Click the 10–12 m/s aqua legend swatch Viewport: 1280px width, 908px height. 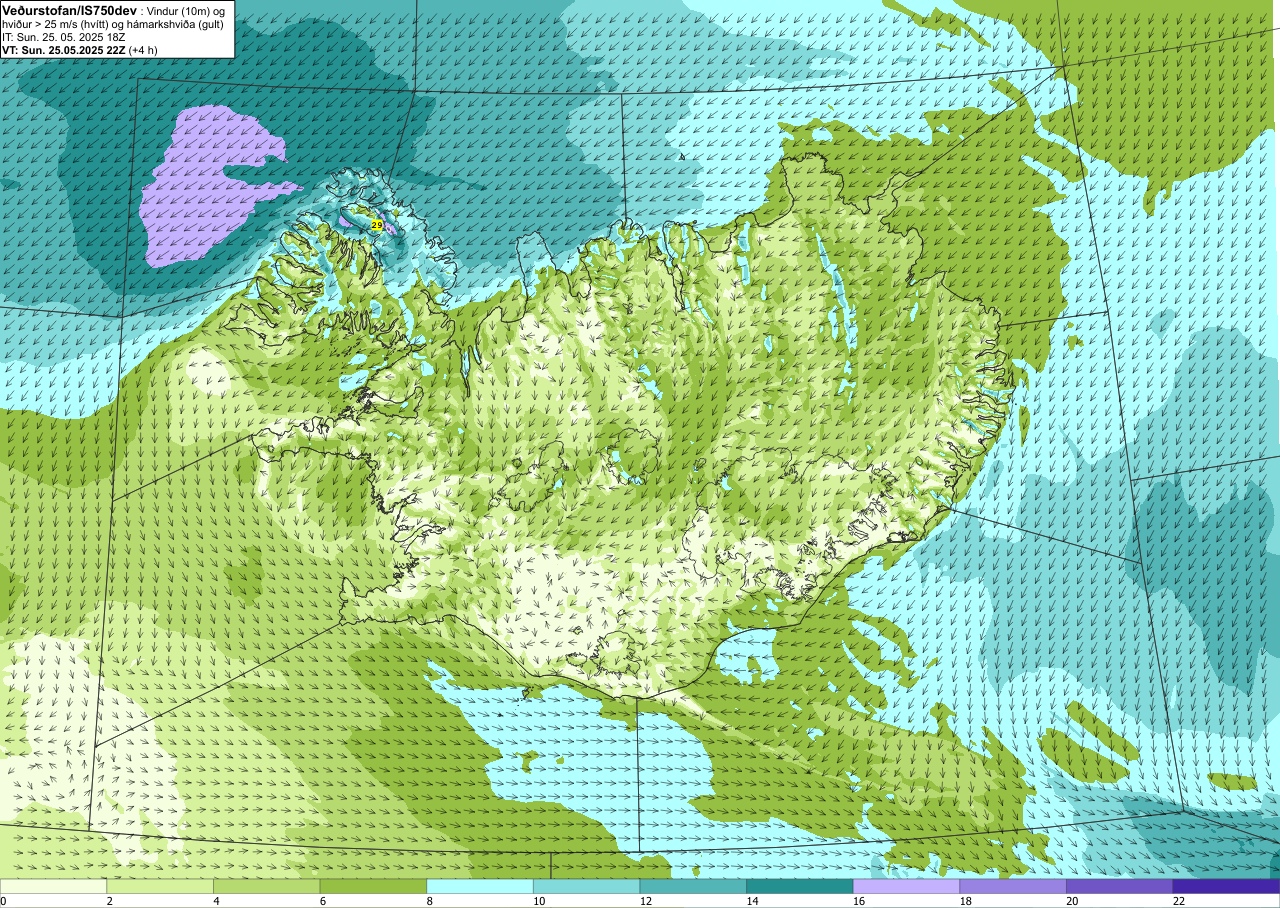tap(587, 886)
